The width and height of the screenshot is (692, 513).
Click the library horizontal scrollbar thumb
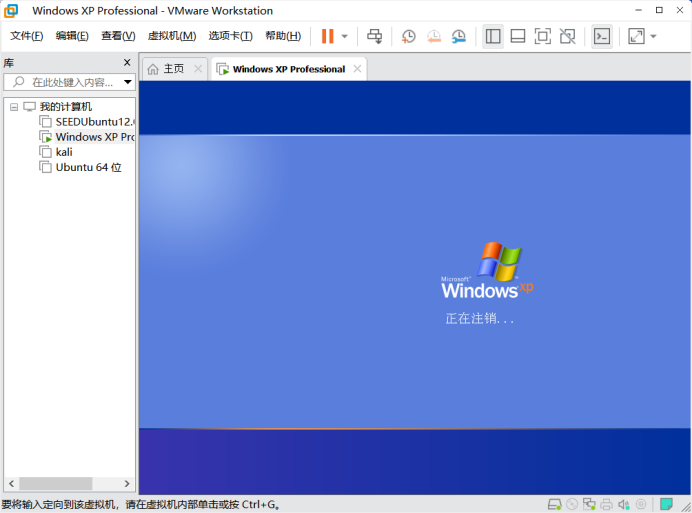click(x=55, y=483)
